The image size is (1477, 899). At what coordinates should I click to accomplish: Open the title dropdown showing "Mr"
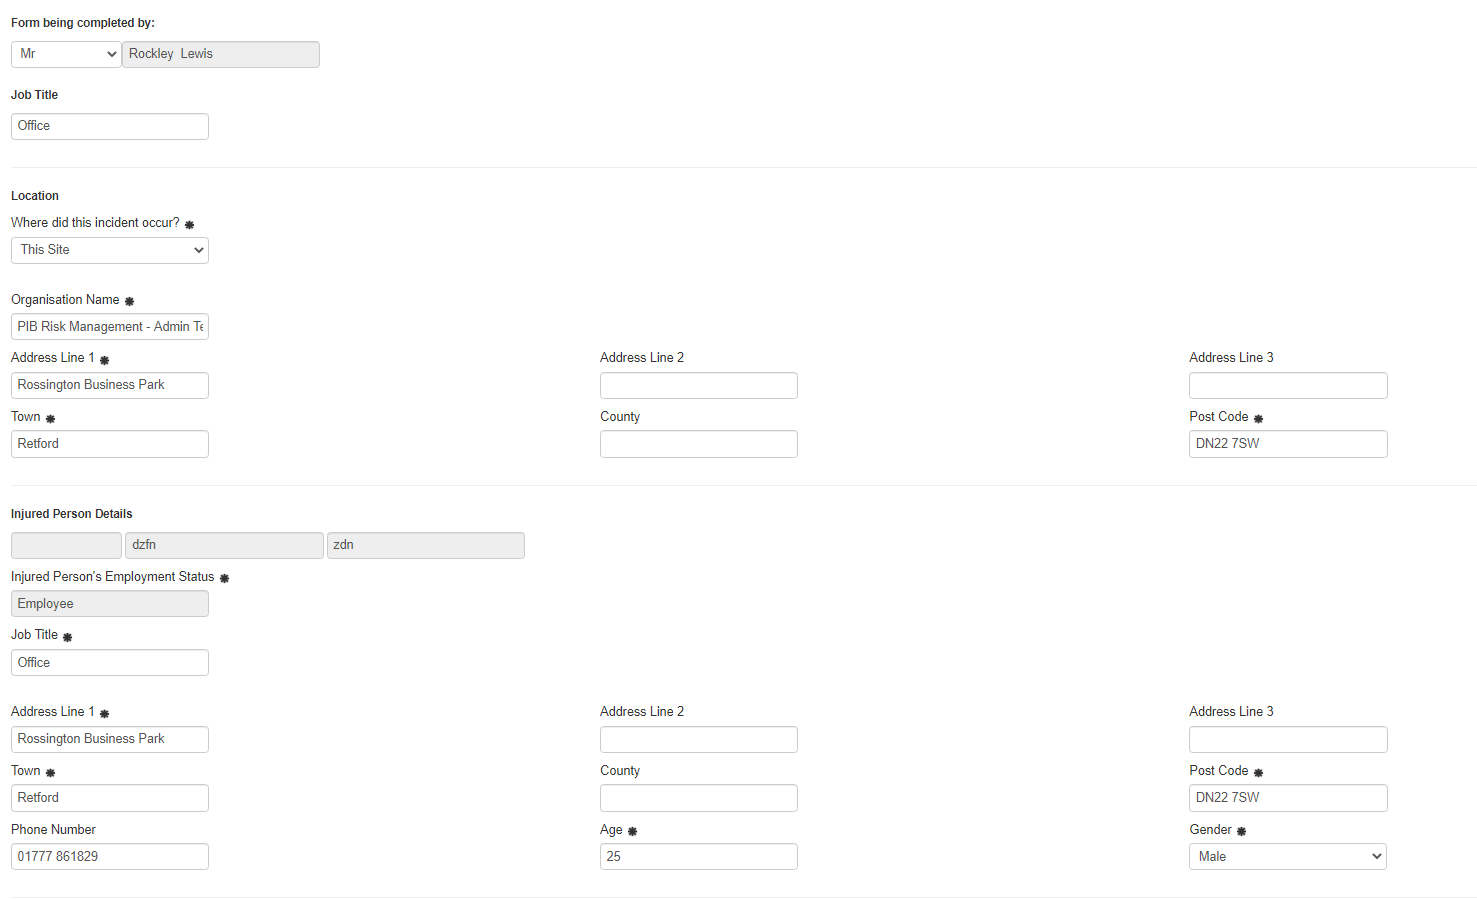[x=65, y=54]
